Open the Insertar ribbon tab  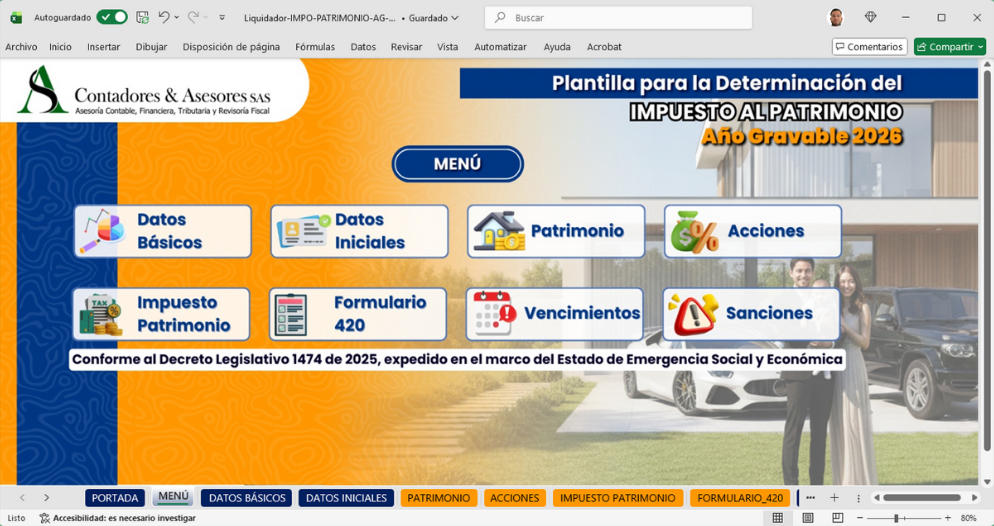pyautogui.click(x=103, y=47)
